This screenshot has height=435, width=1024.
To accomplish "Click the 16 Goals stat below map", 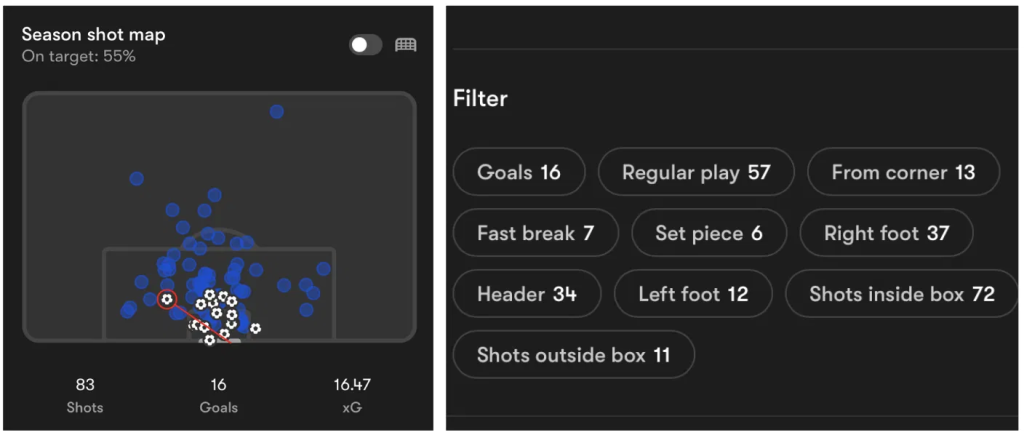I will [x=218, y=394].
